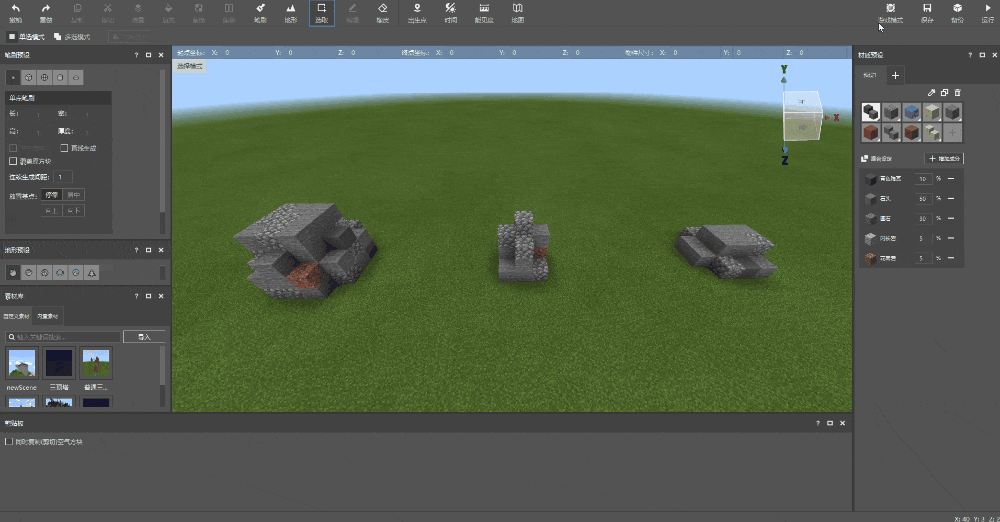Select the blue block material swatch
The width and height of the screenshot is (1000, 522).
pyautogui.click(x=910, y=112)
